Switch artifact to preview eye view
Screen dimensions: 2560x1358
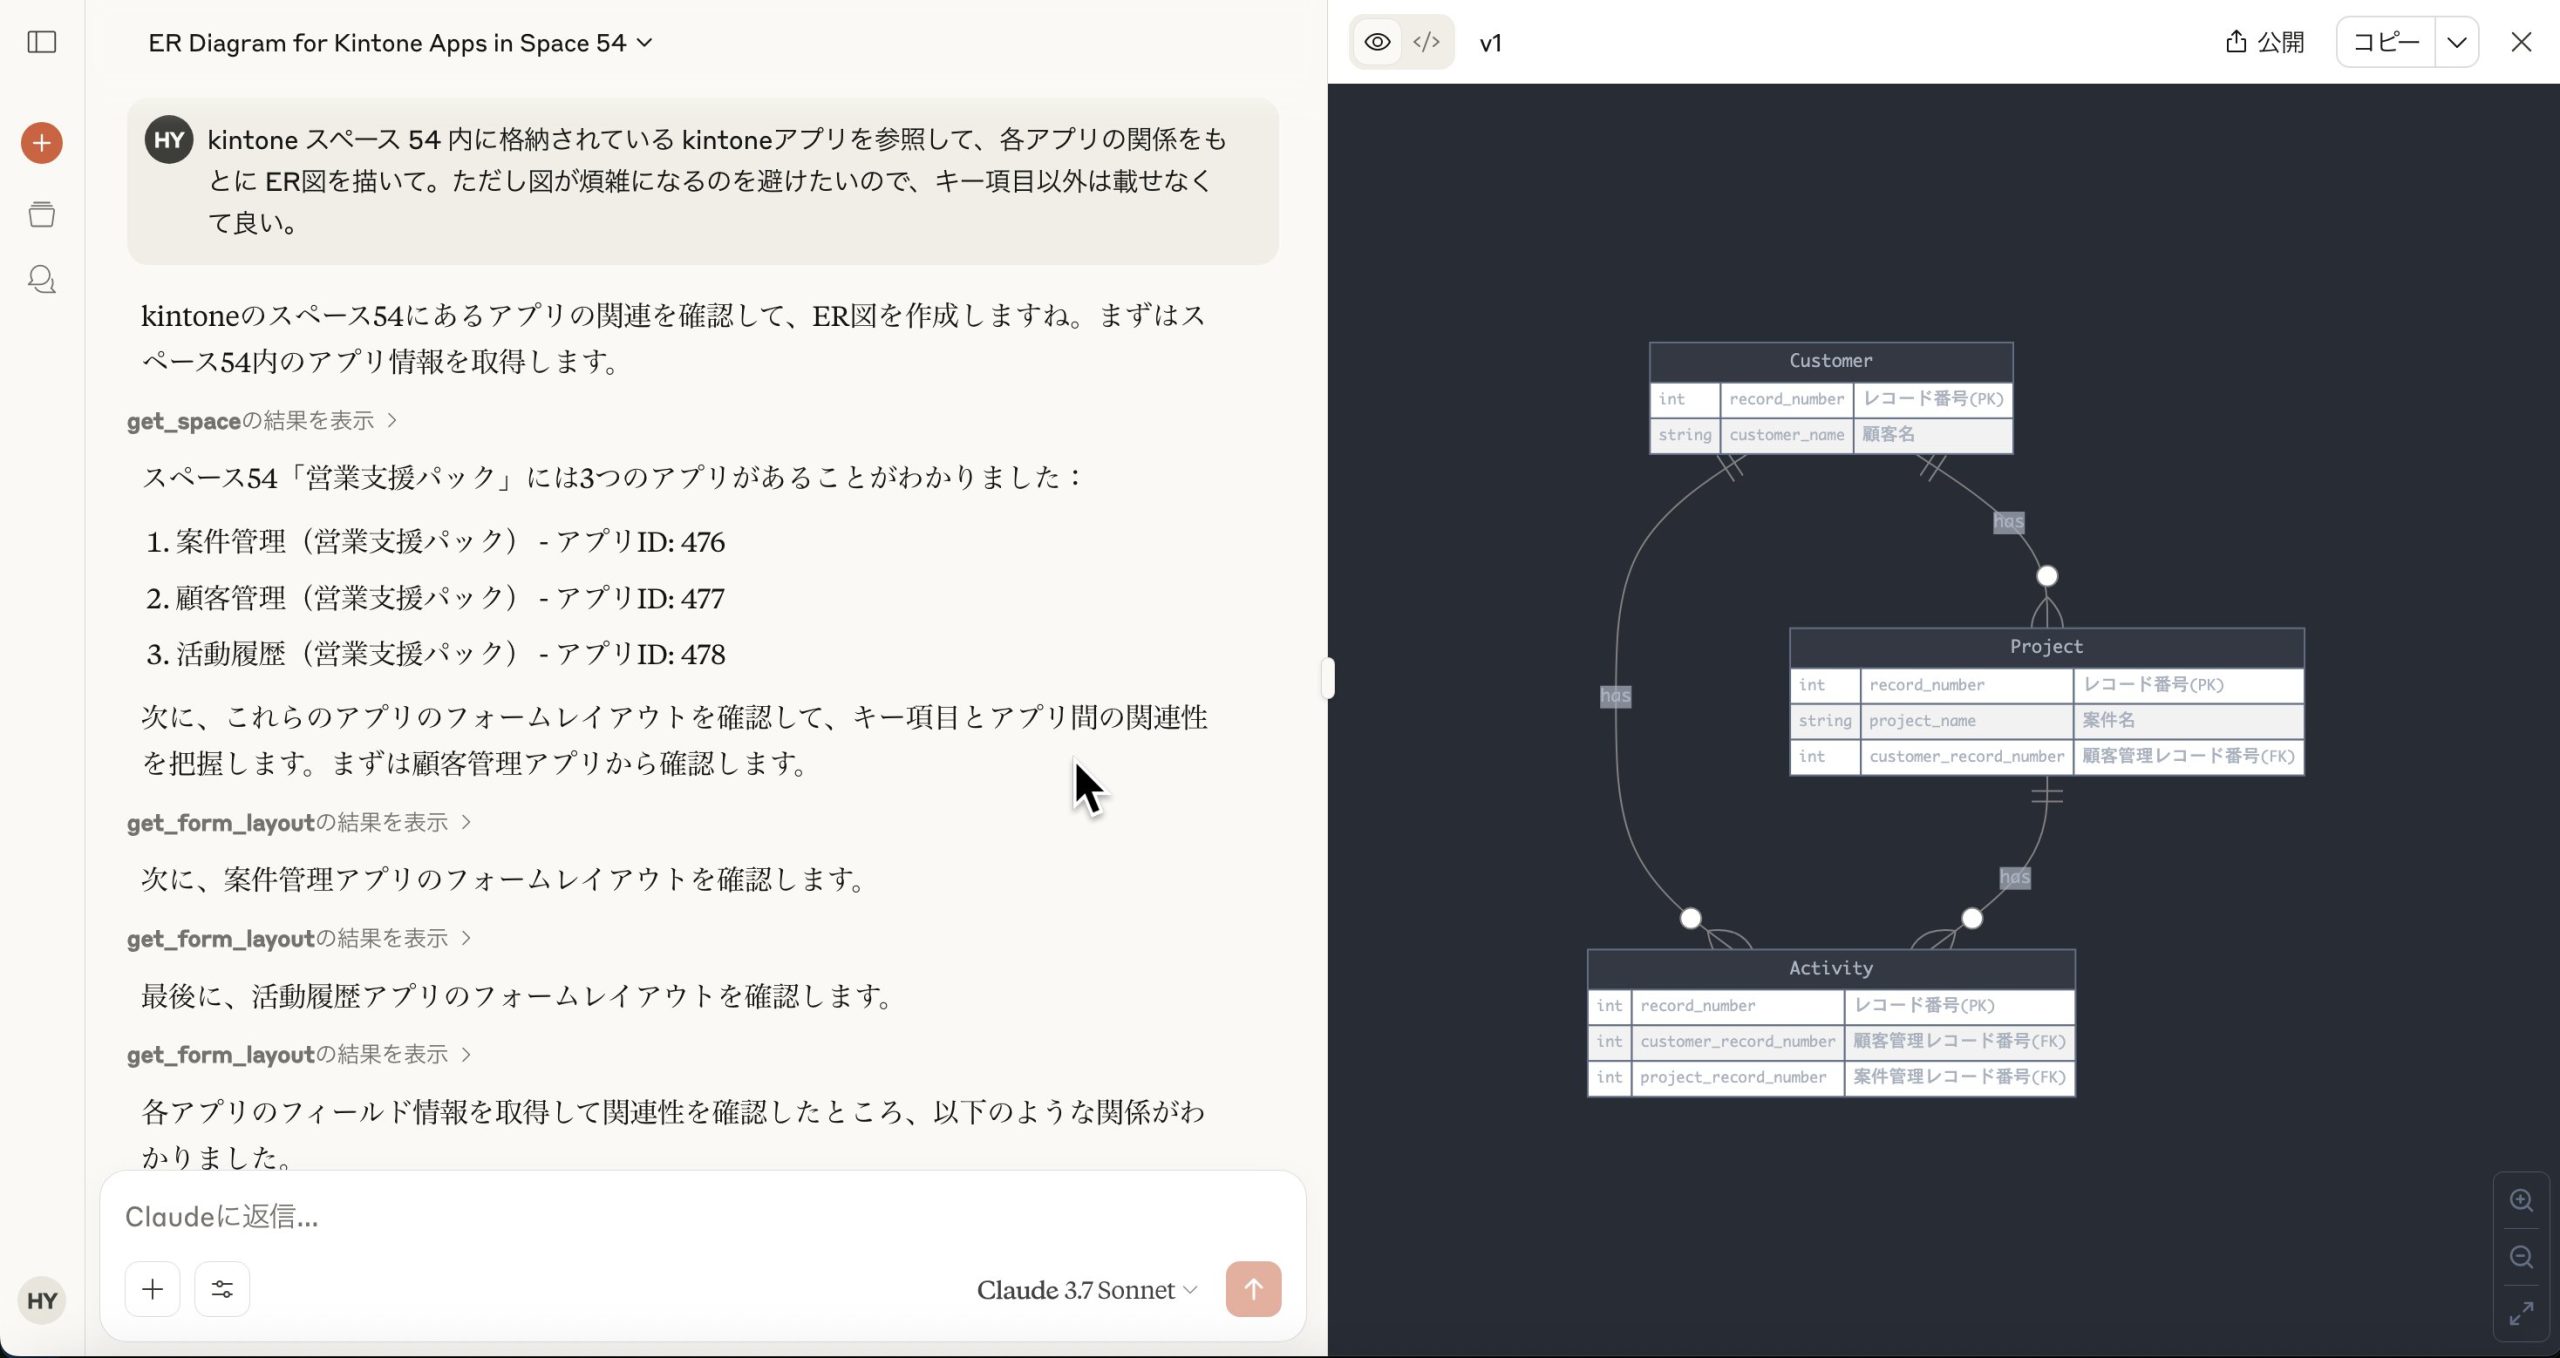pyautogui.click(x=1377, y=42)
